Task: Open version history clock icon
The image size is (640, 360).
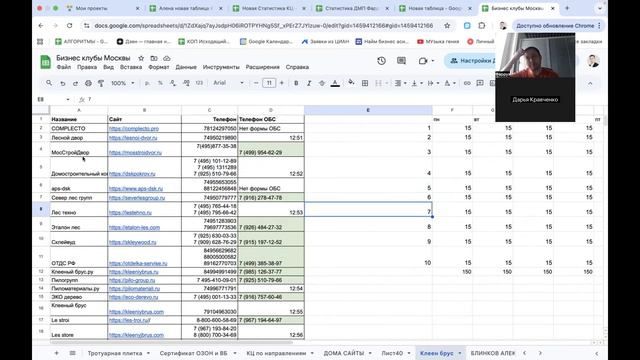Action: [x=381, y=61]
